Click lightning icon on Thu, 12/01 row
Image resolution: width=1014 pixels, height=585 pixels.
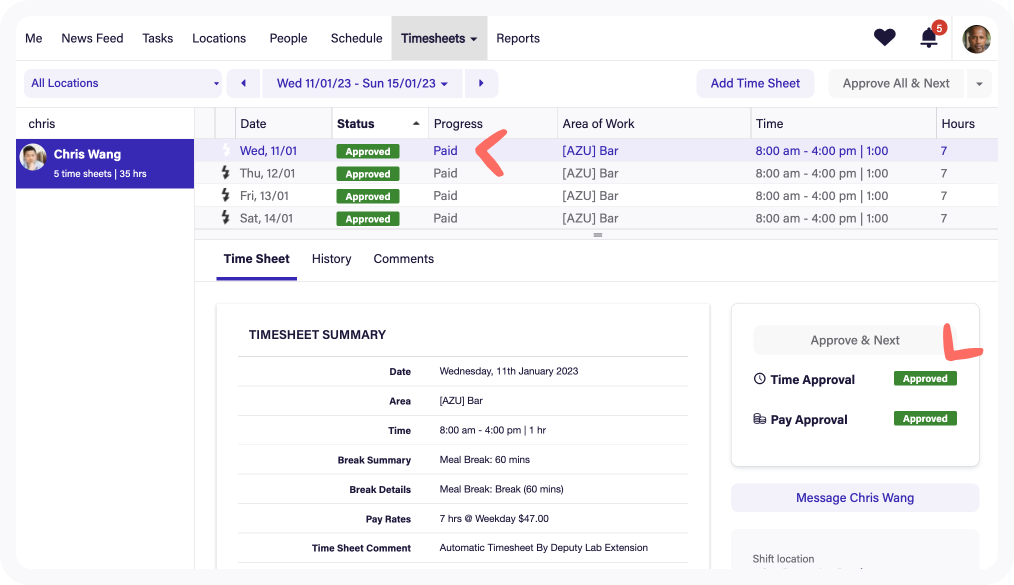[225, 173]
